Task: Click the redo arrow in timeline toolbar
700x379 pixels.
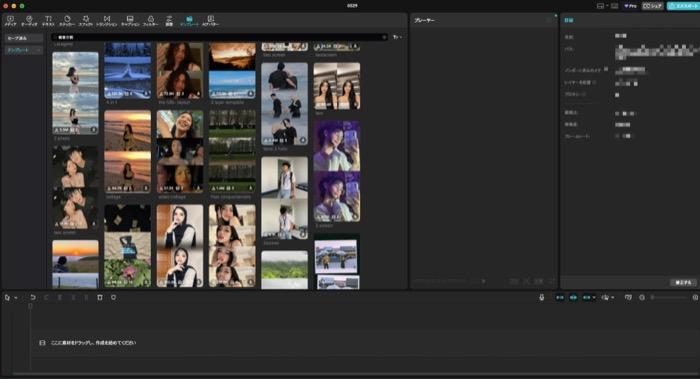Action: point(46,297)
